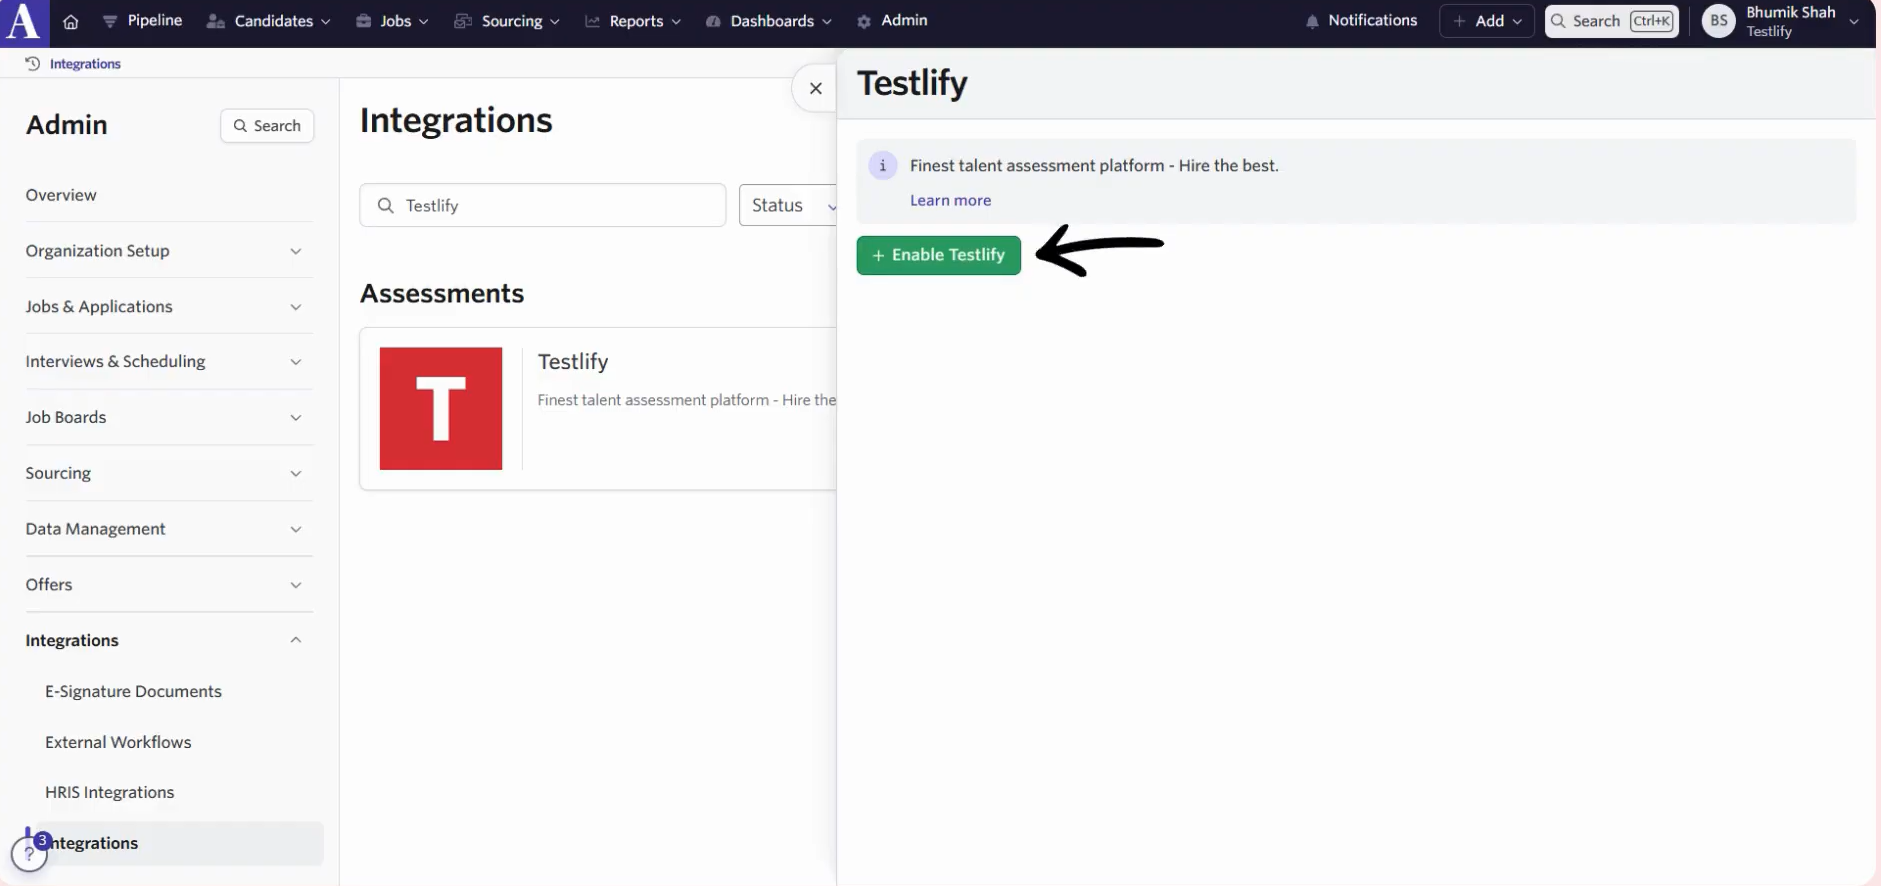Go to the home icon
The image size is (1881, 886).
tap(71, 21)
